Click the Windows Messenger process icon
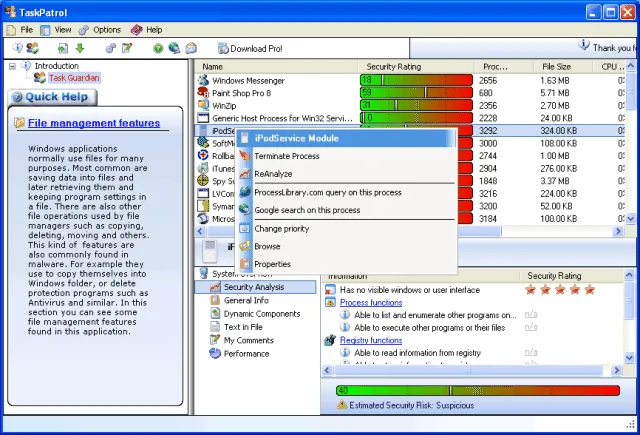 (203, 80)
